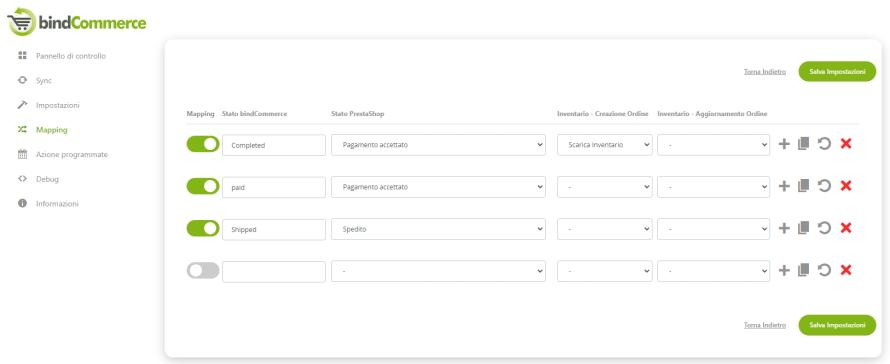Viewport: 890px width, 364px height.
Task: Click the bottom Salva Impostazioni button
Action: pos(837,325)
